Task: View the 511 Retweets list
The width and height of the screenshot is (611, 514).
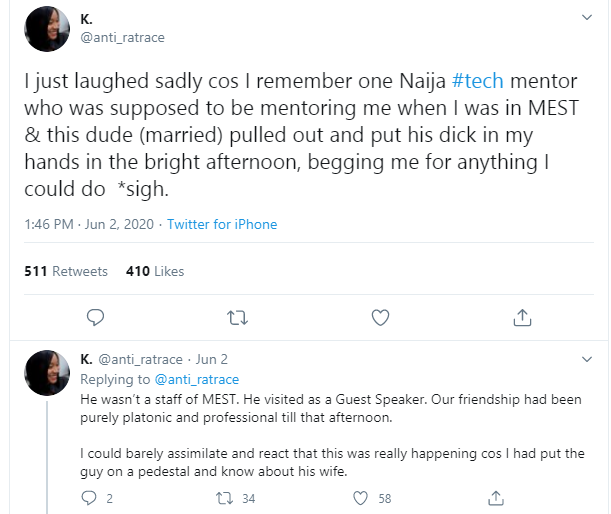Action: click(x=65, y=271)
